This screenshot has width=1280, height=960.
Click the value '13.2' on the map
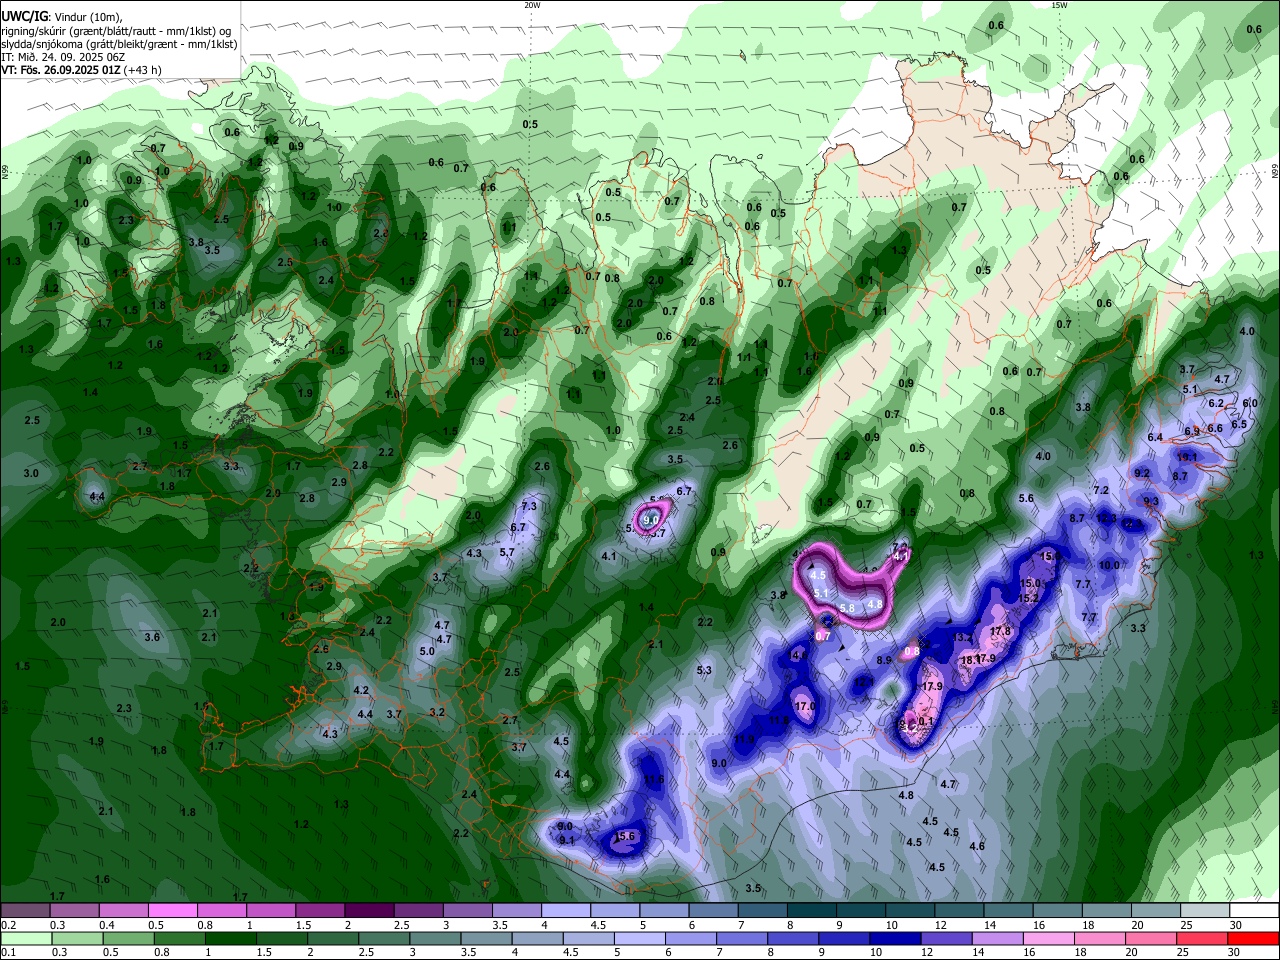point(963,637)
